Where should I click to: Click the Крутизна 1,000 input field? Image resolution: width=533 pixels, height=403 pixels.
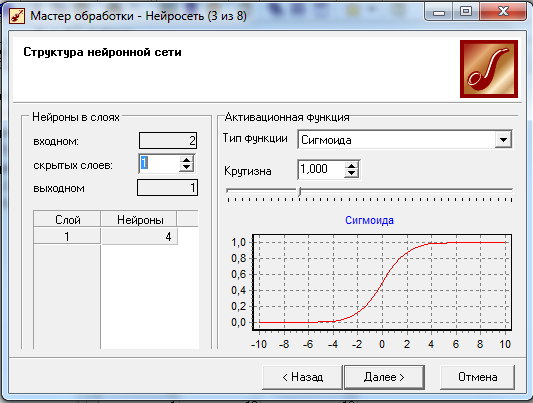(x=322, y=169)
